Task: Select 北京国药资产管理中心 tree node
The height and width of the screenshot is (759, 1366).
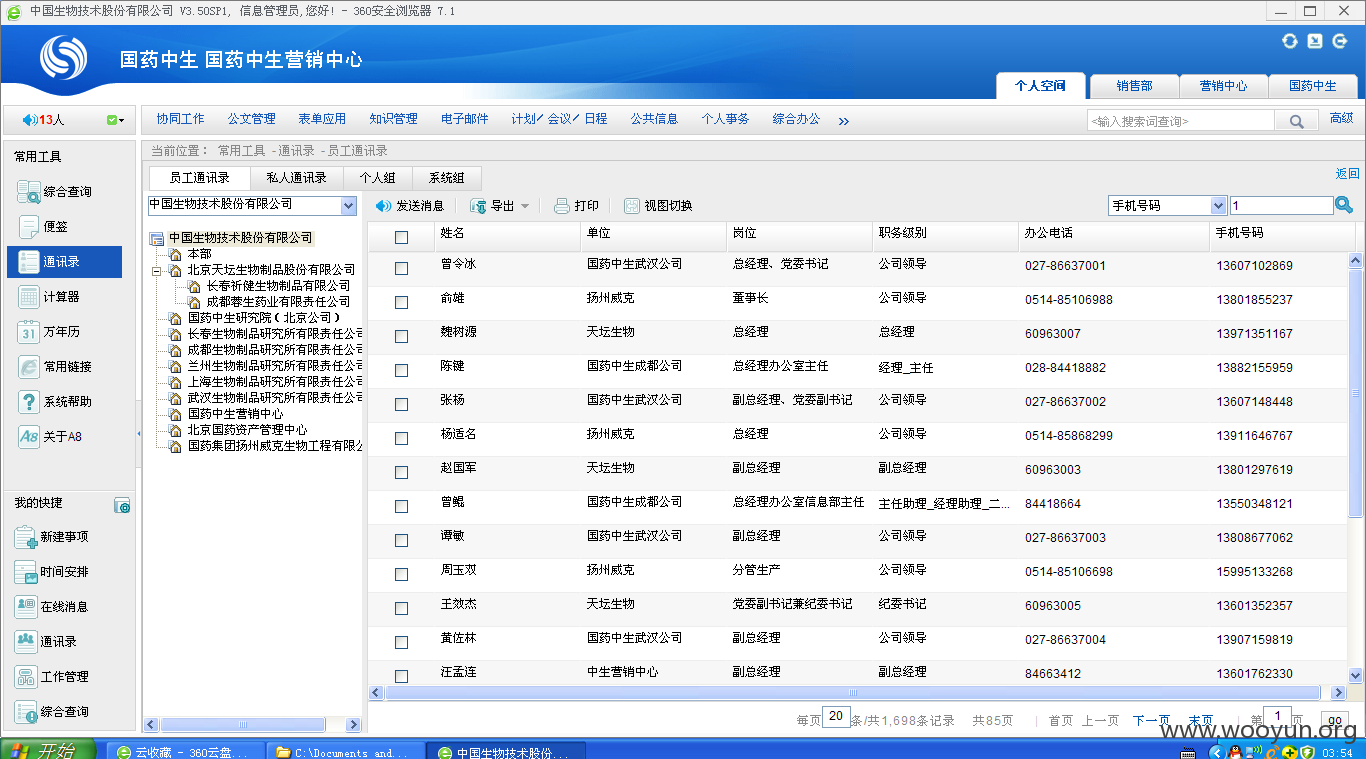Action: (247, 430)
